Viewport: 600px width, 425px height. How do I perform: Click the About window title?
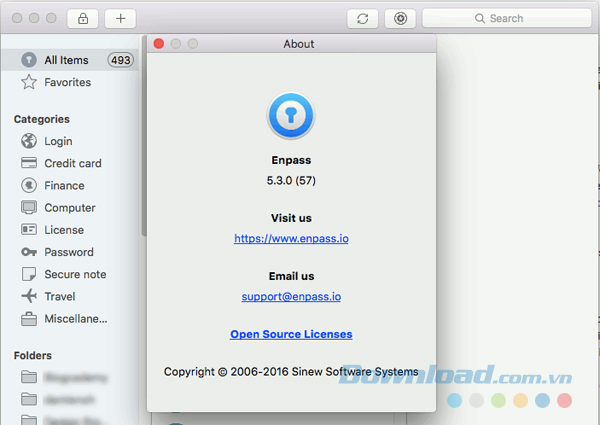coord(299,44)
